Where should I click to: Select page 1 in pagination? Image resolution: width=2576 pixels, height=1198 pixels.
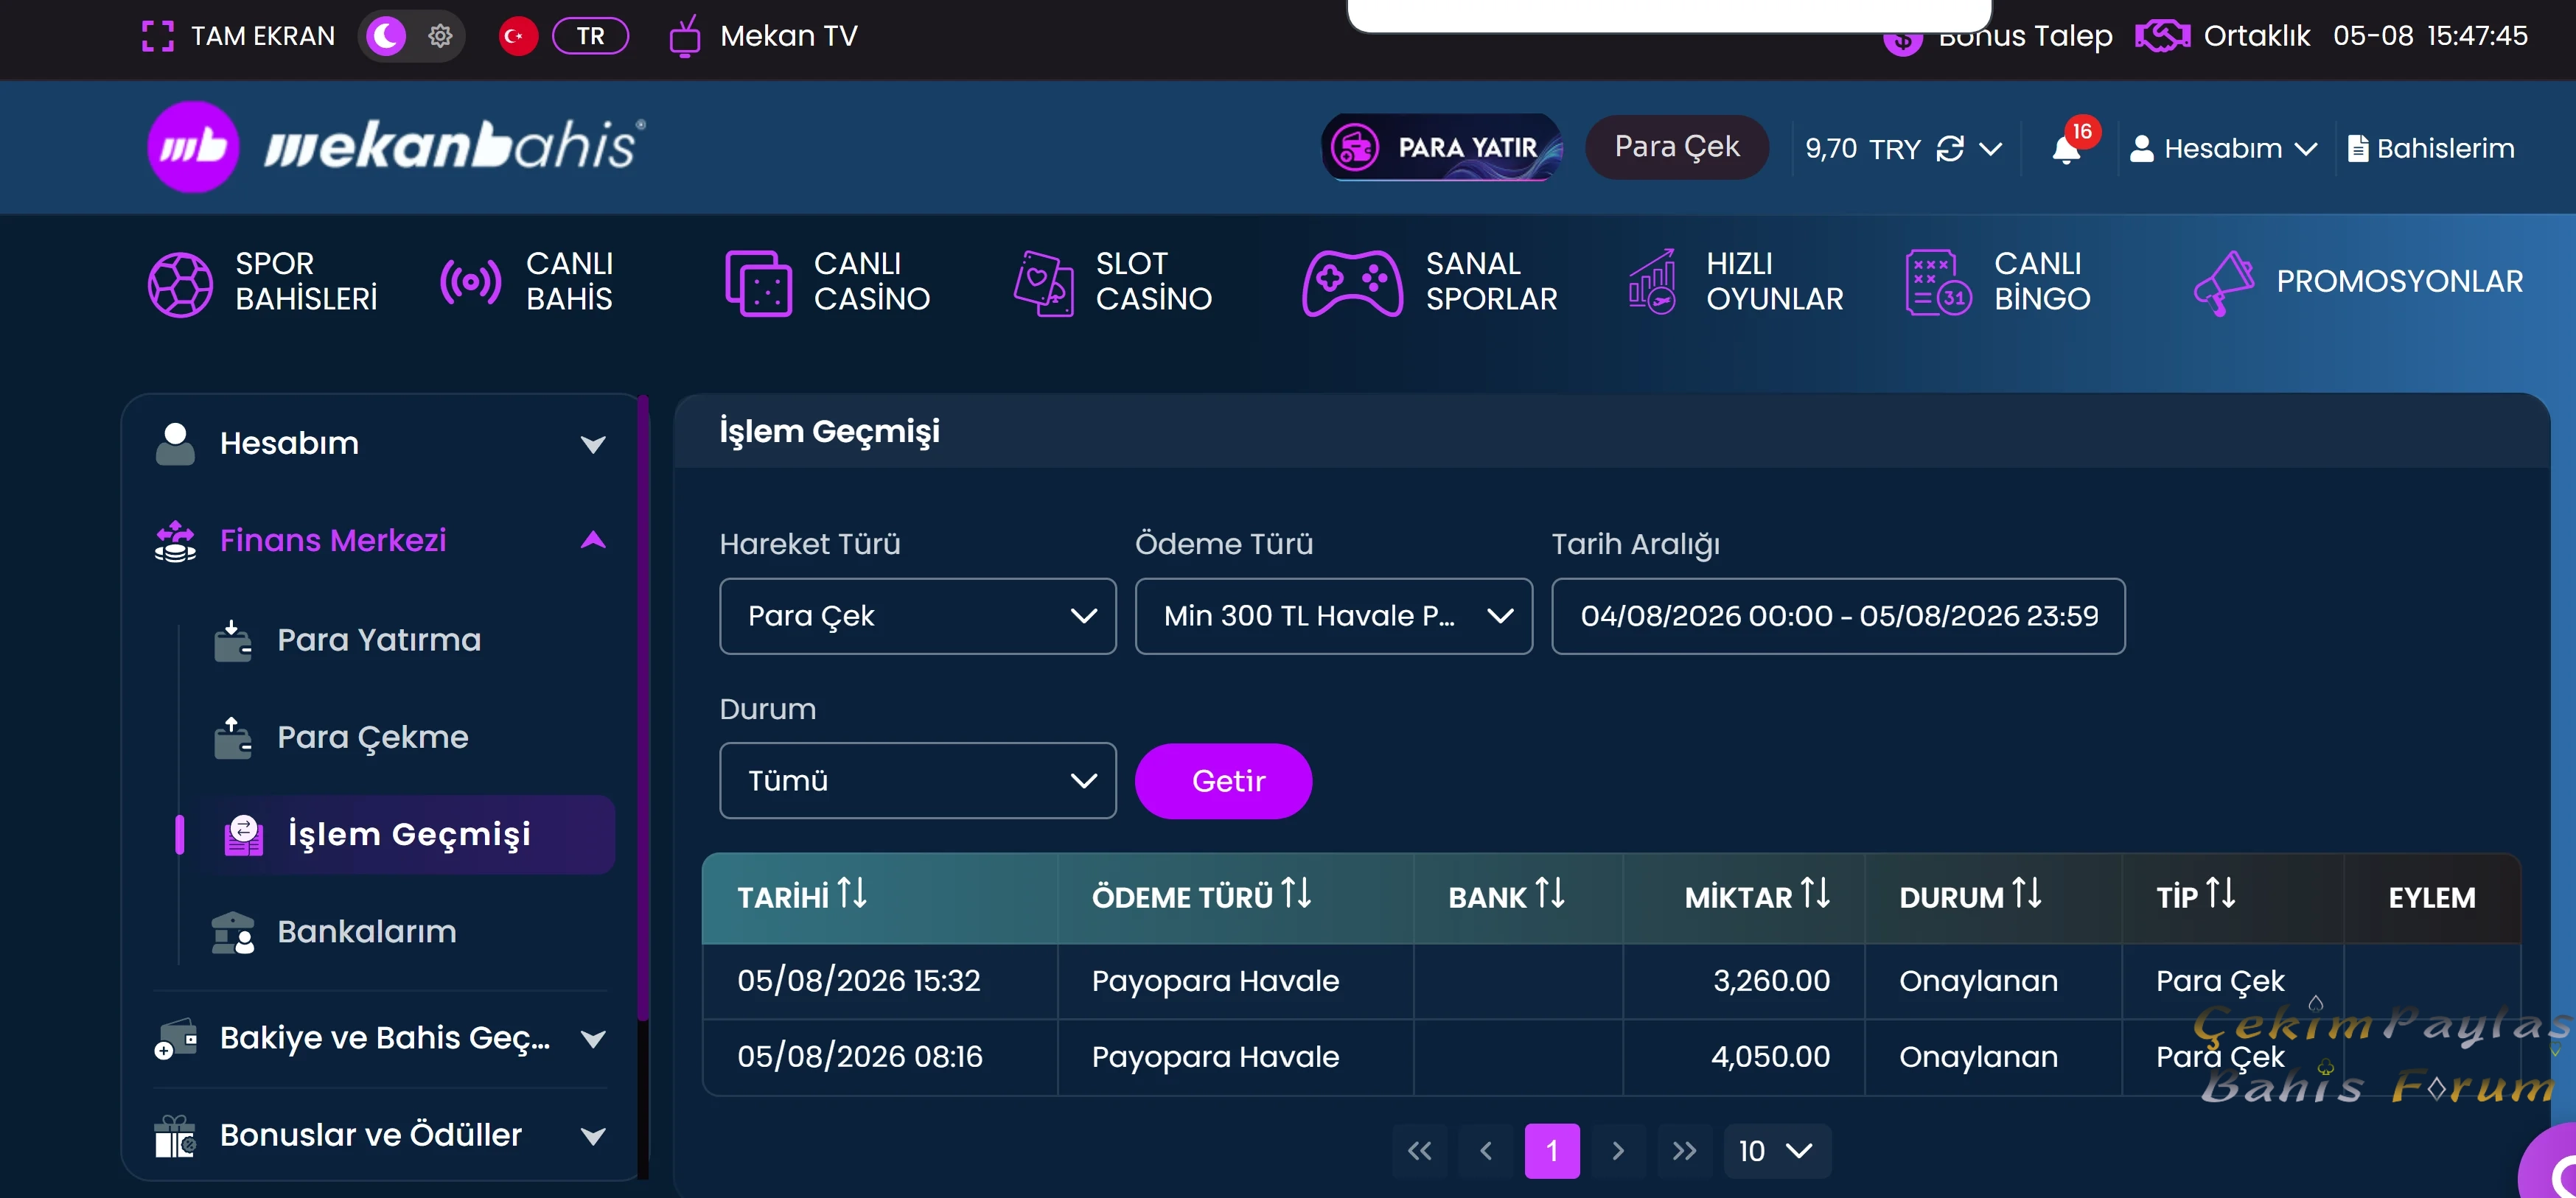click(x=1552, y=1151)
